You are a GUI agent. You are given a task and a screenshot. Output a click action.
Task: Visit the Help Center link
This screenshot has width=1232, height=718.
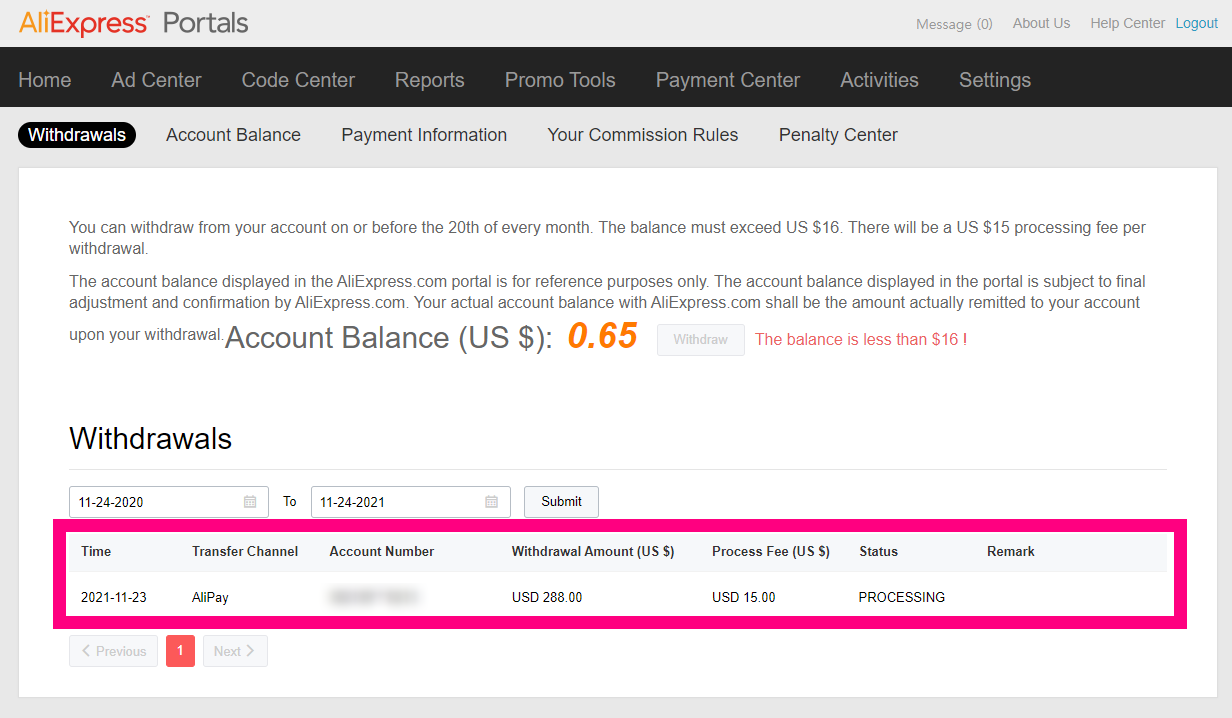point(1128,23)
